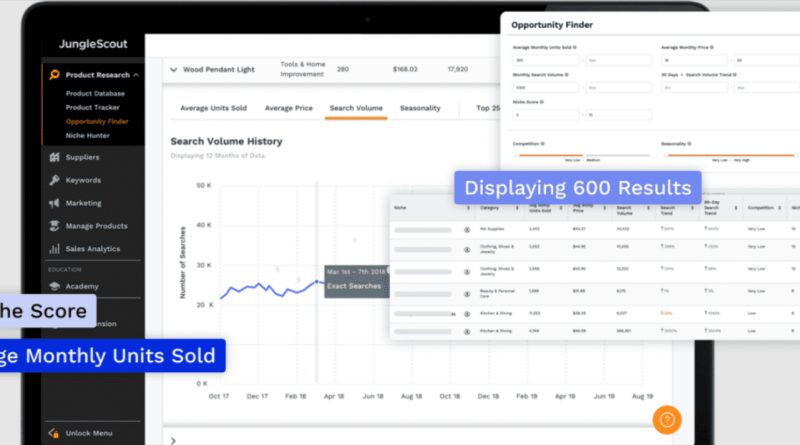800x445 pixels.
Task: Click the orange help question mark button
Action: (x=667, y=420)
